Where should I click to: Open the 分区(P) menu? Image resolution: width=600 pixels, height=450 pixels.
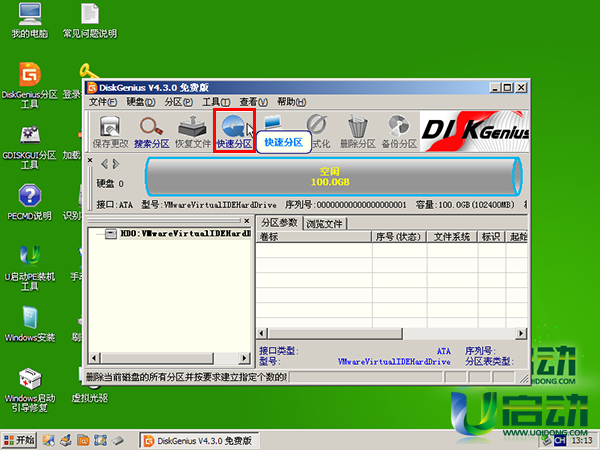point(178,102)
